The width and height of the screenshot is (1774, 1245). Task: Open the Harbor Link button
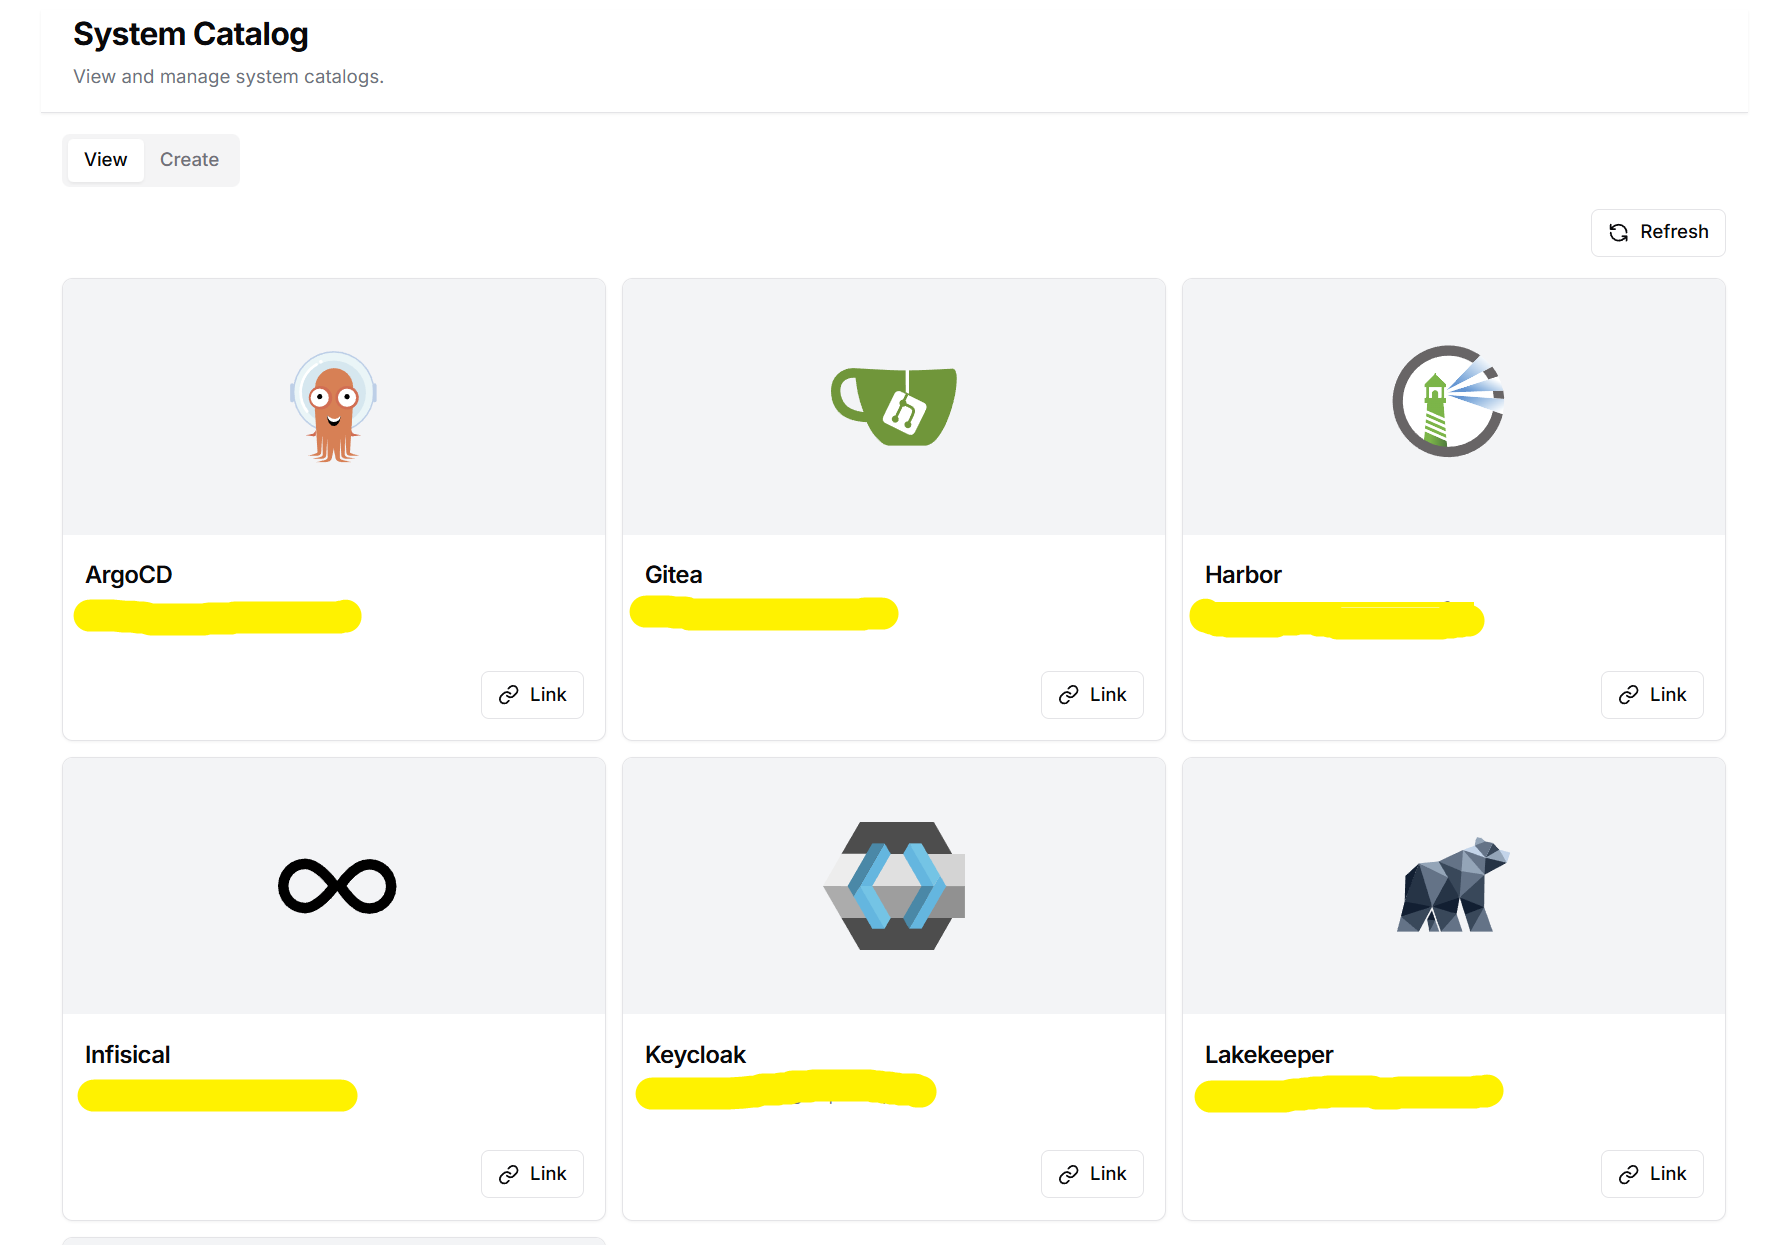tap(1652, 695)
